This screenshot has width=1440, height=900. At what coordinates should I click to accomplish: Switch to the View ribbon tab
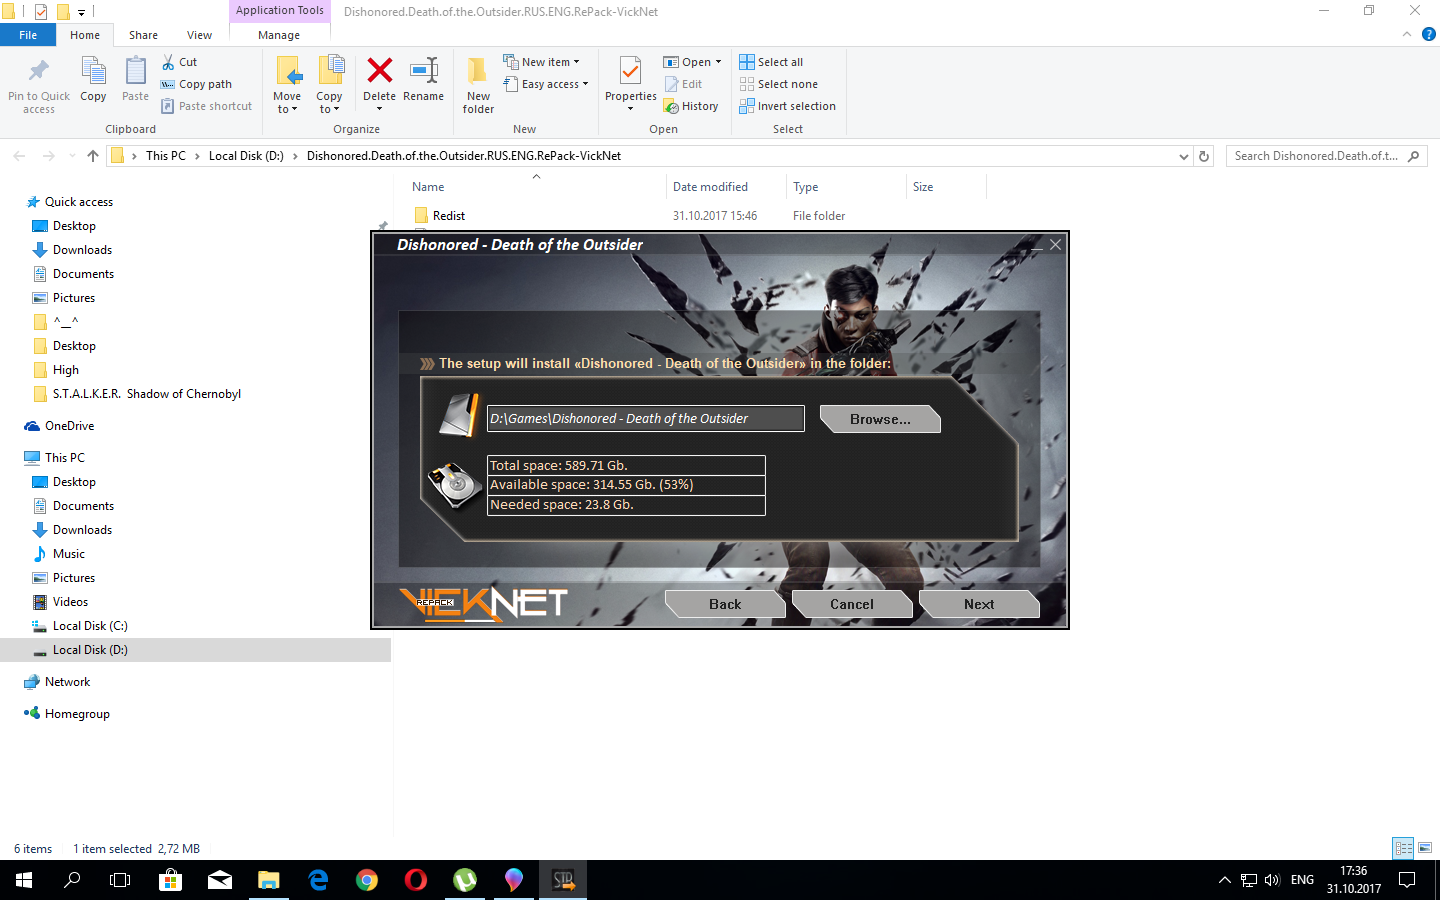point(199,35)
